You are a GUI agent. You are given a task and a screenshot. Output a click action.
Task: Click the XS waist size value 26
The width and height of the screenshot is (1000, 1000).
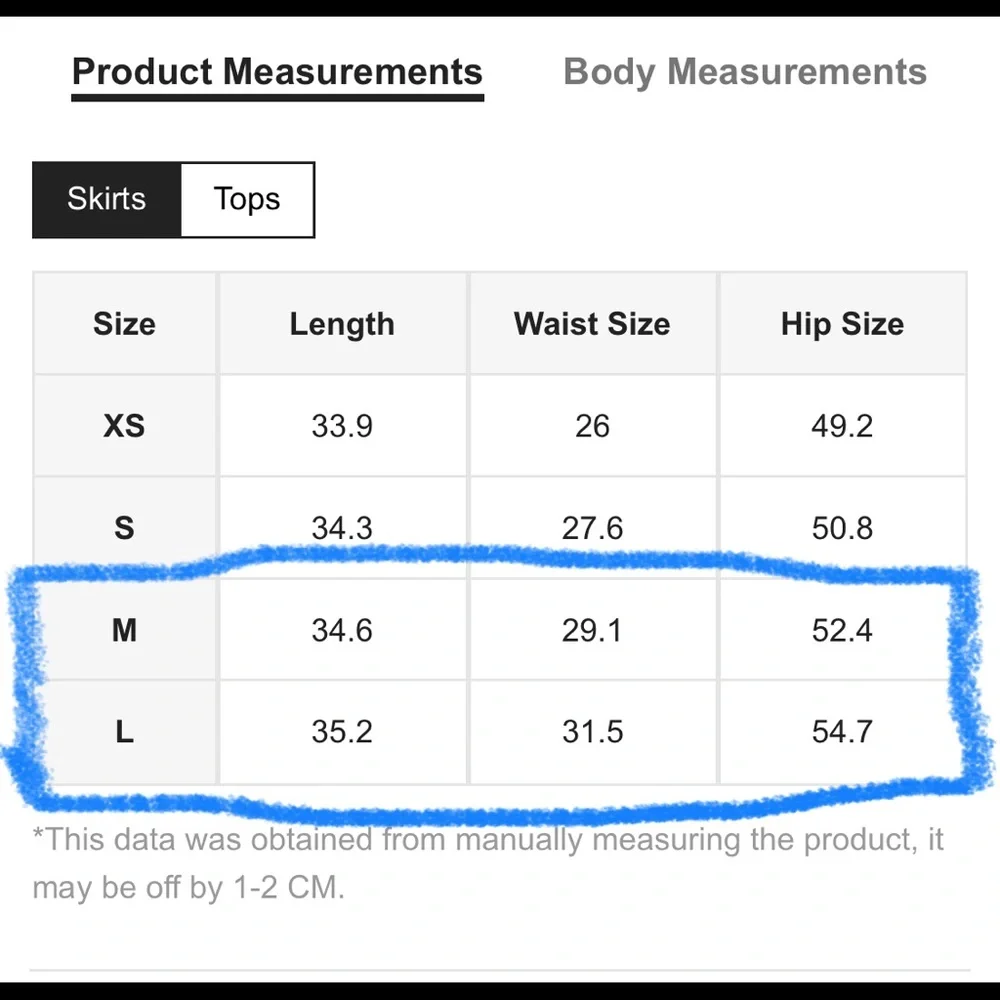coord(592,426)
